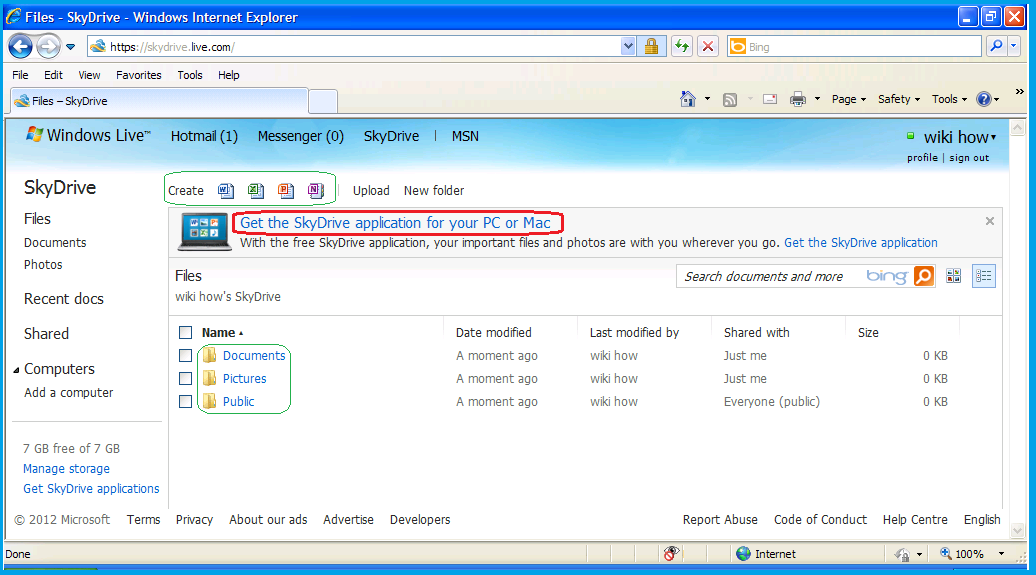1036x575 pixels.
Task: Create a new PowerPoint presentation
Action: [285, 191]
